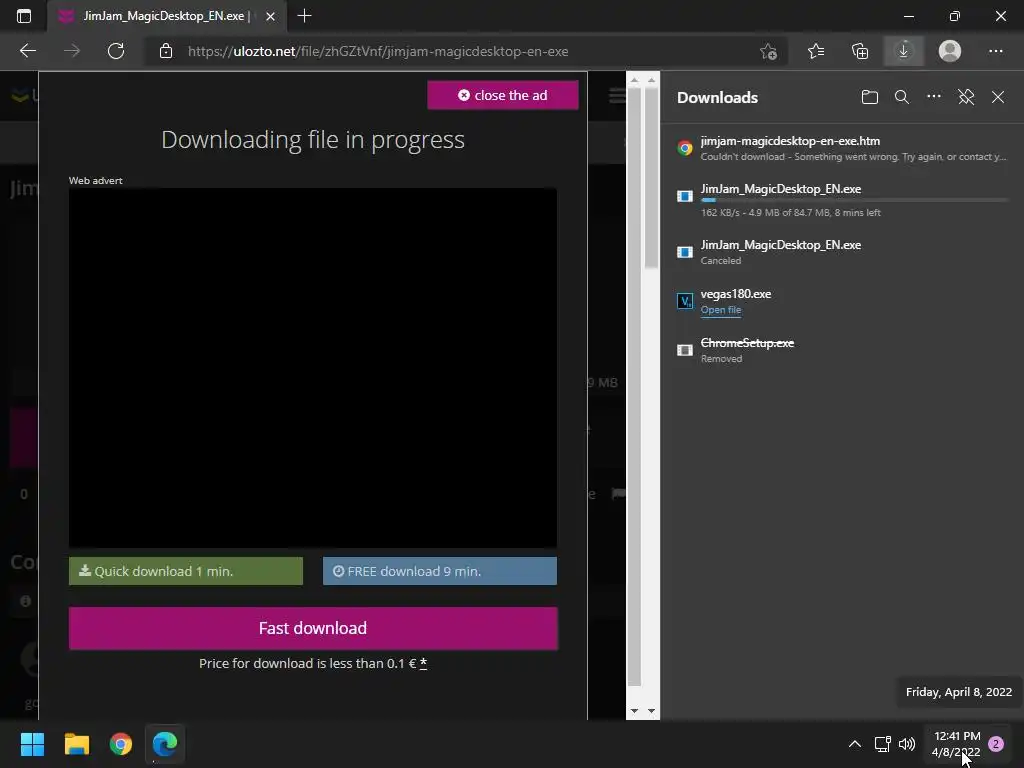The width and height of the screenshot is (1024, 768).
Task: Click the Fast download button
Action: pyautogui.click(x=313, y=628)
